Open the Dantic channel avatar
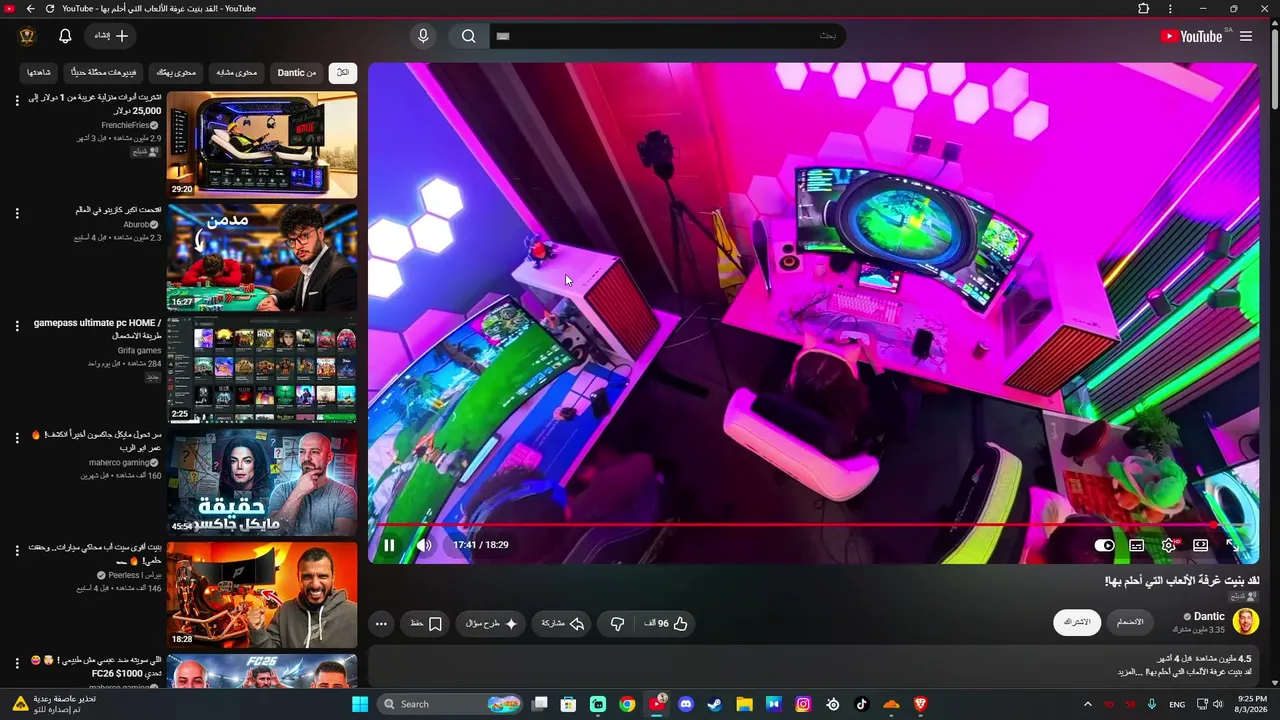 (x=1245, y=621)
